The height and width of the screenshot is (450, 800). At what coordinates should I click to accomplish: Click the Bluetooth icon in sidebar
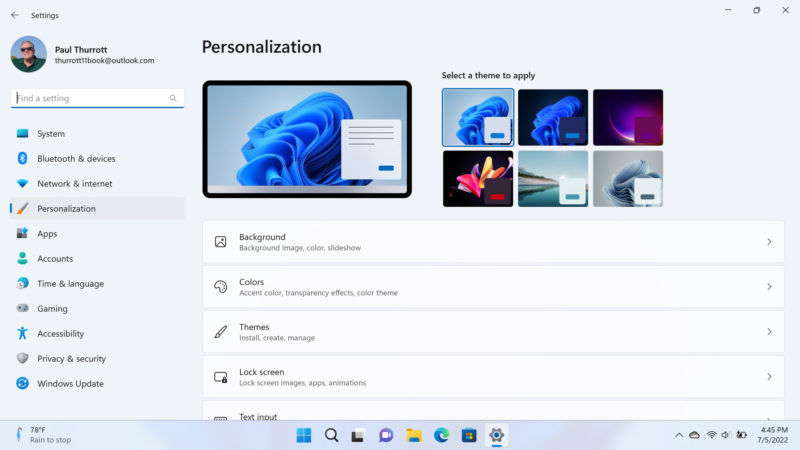coord(22,159)
